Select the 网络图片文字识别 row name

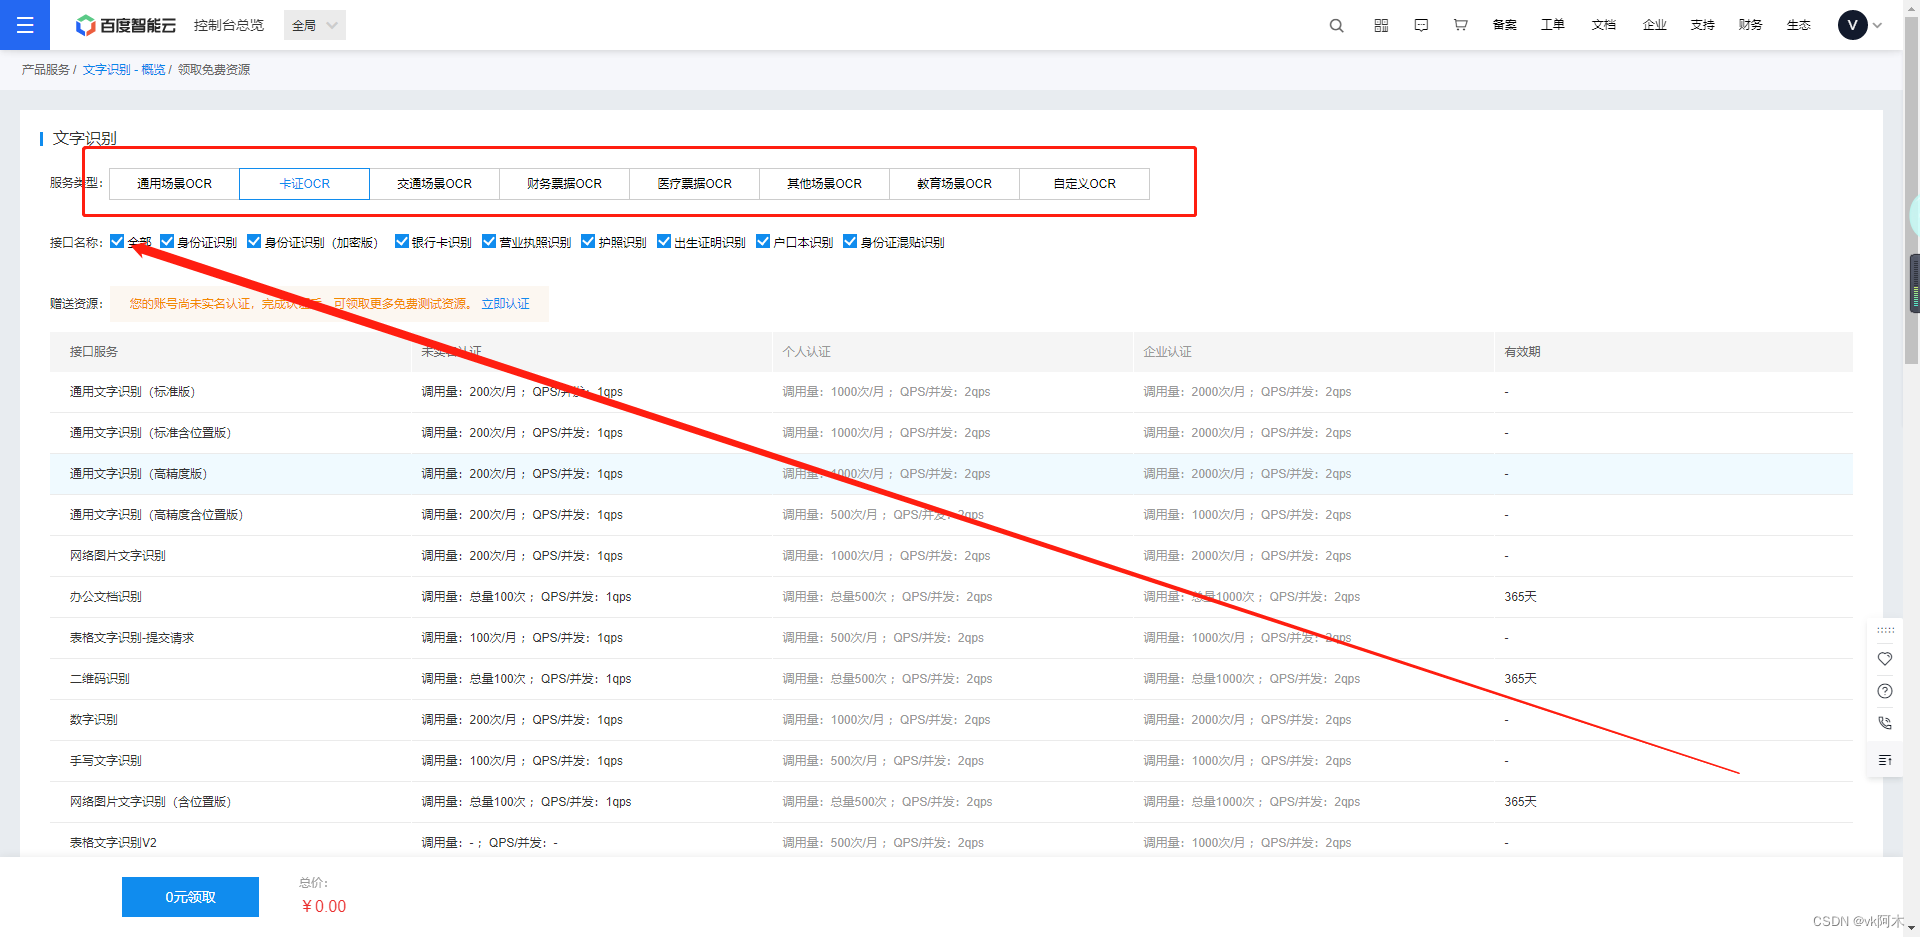click(117, 556)
